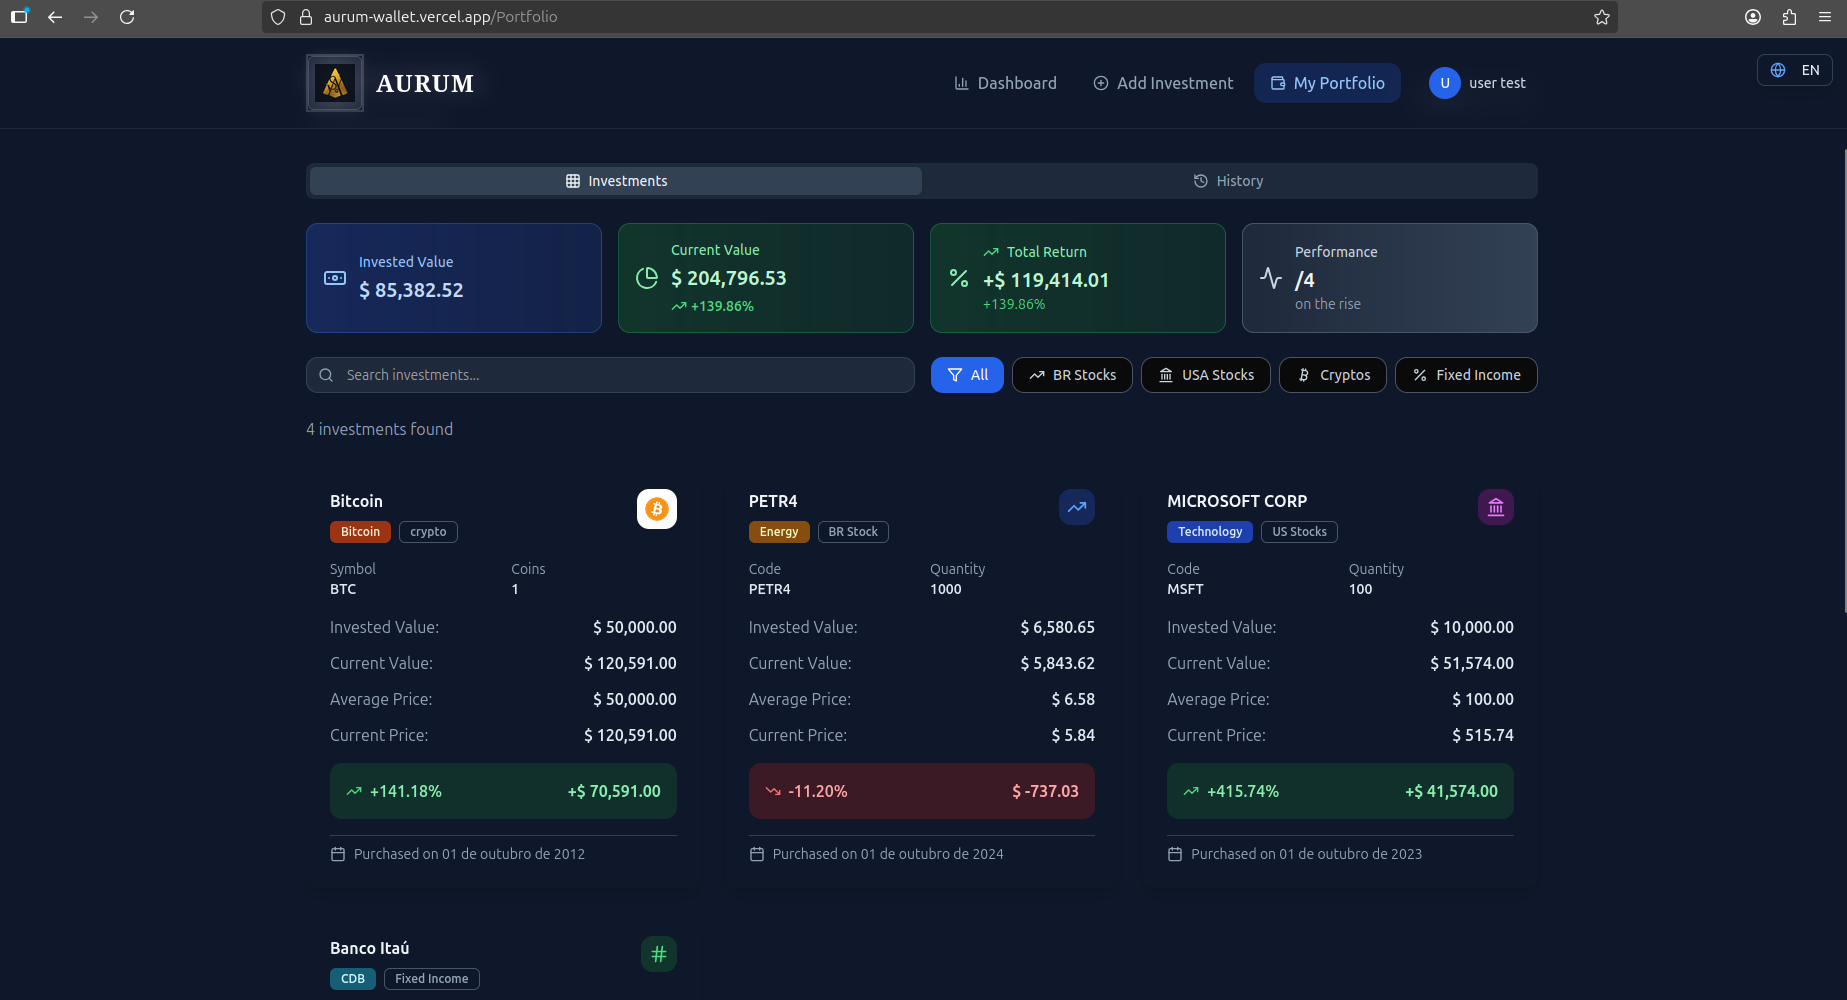The width and height of the screenshot is (1847, 1000).
Task: Open the EN language selector
Action: (x=1794, y=70)
